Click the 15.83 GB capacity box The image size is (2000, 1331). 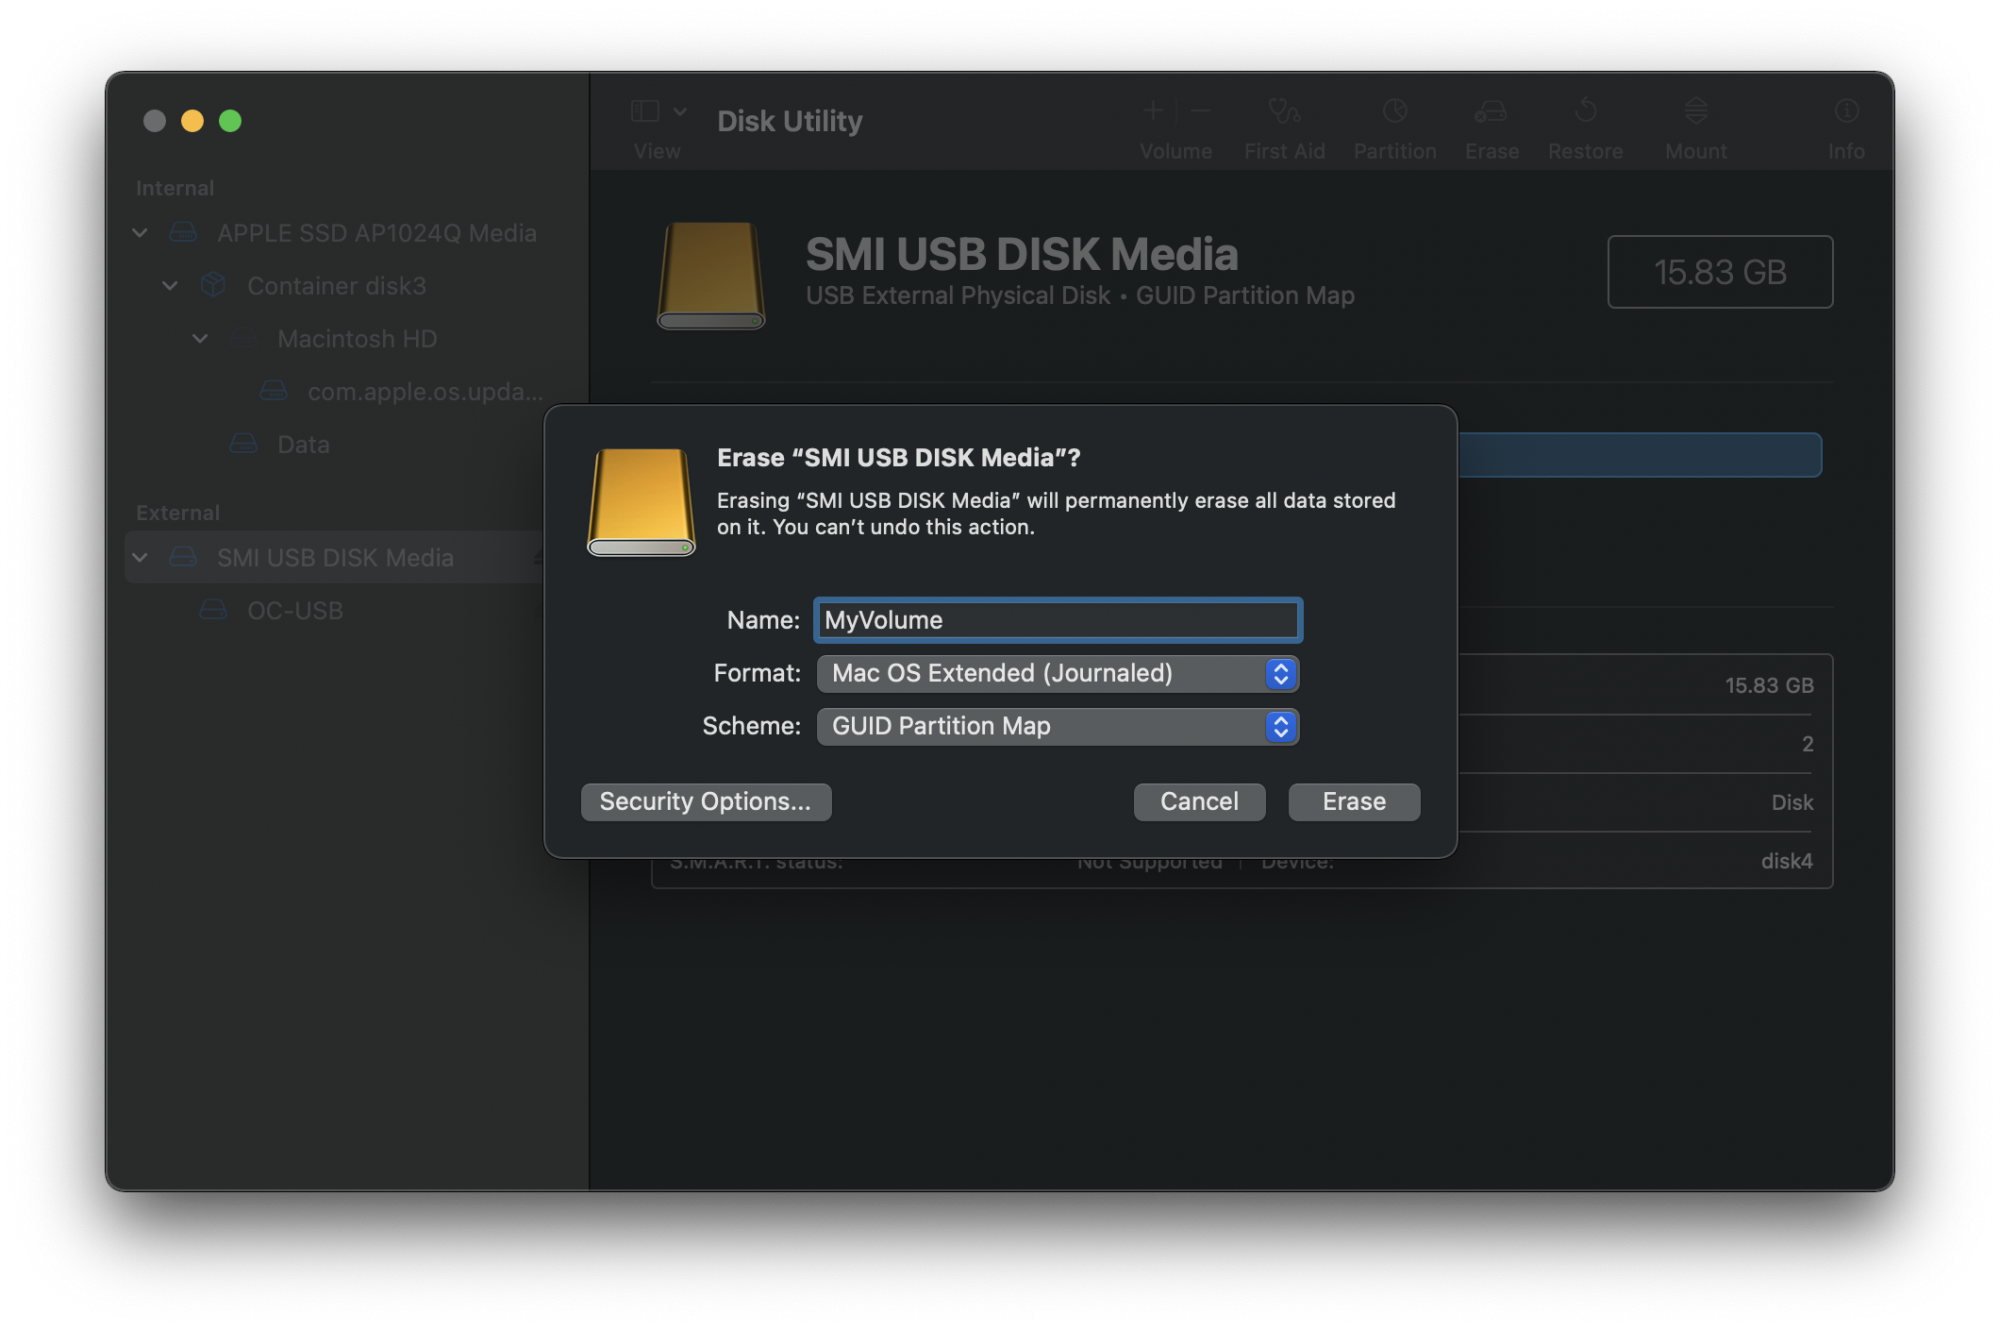1720,272
